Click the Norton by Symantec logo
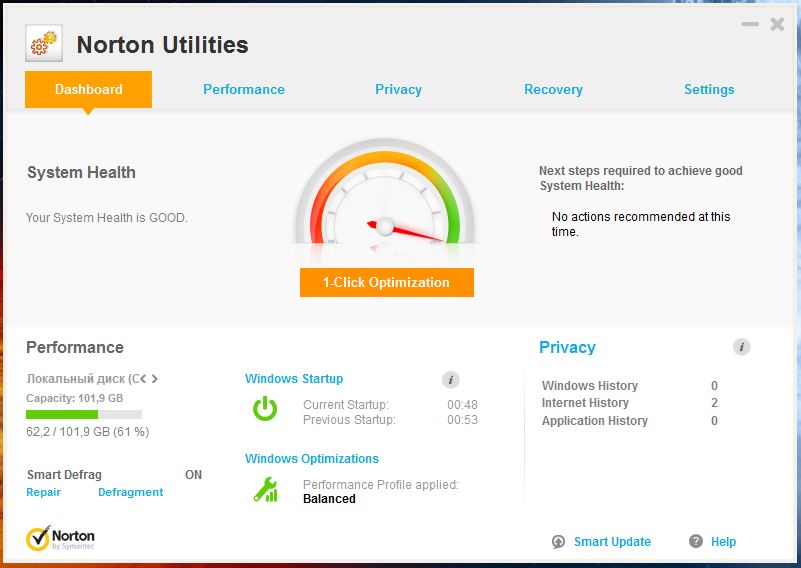Image resolution: width=801 pixels, height=568 pixels. click(60, 538)
